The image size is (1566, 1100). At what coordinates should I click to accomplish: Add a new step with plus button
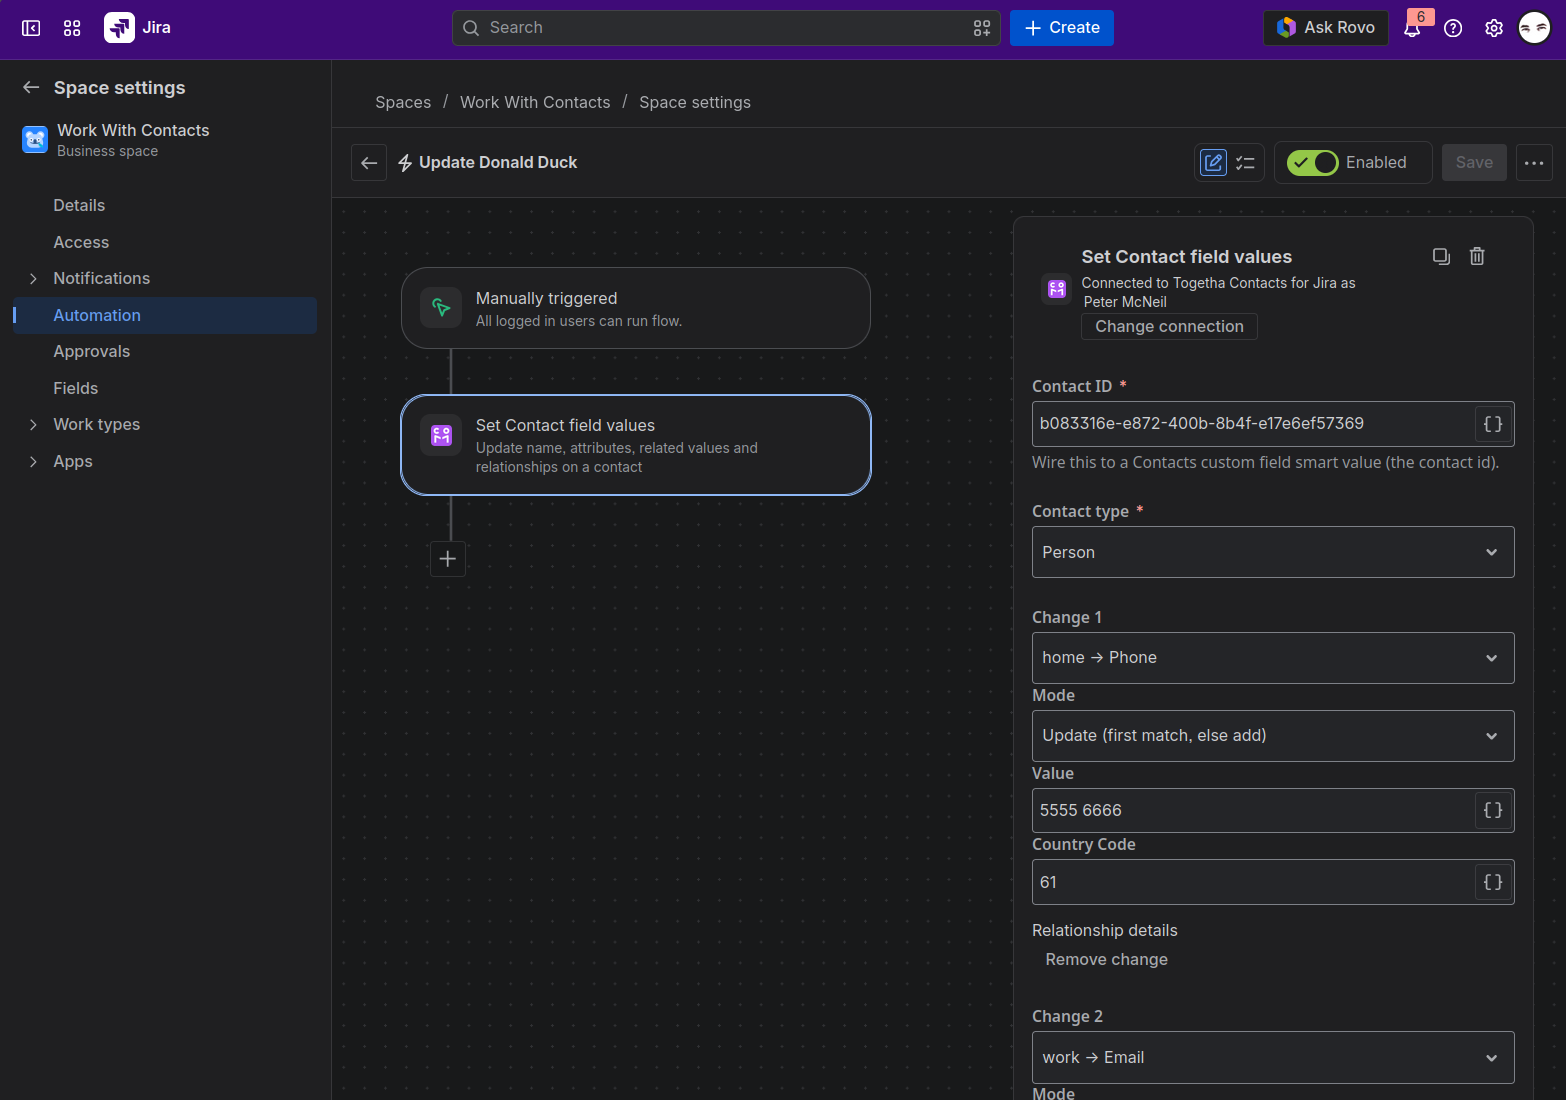pos(448,558)
